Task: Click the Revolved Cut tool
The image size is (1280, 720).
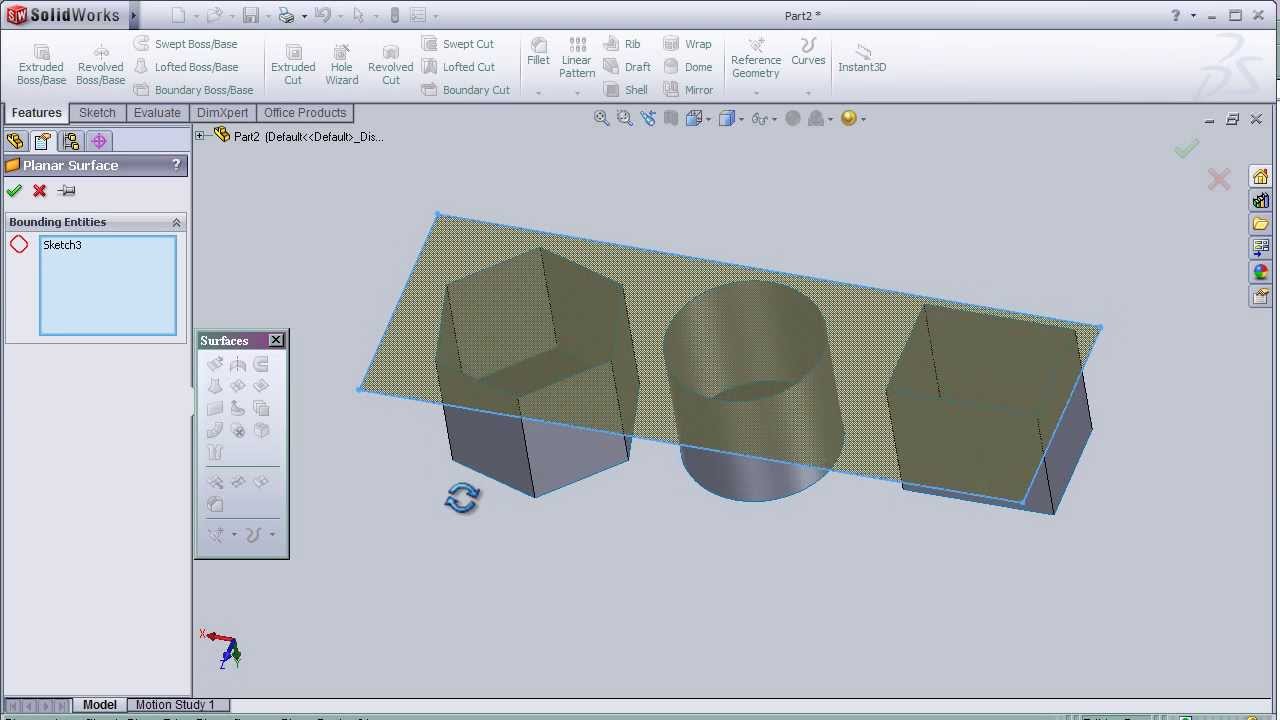Action: [390, 64]
